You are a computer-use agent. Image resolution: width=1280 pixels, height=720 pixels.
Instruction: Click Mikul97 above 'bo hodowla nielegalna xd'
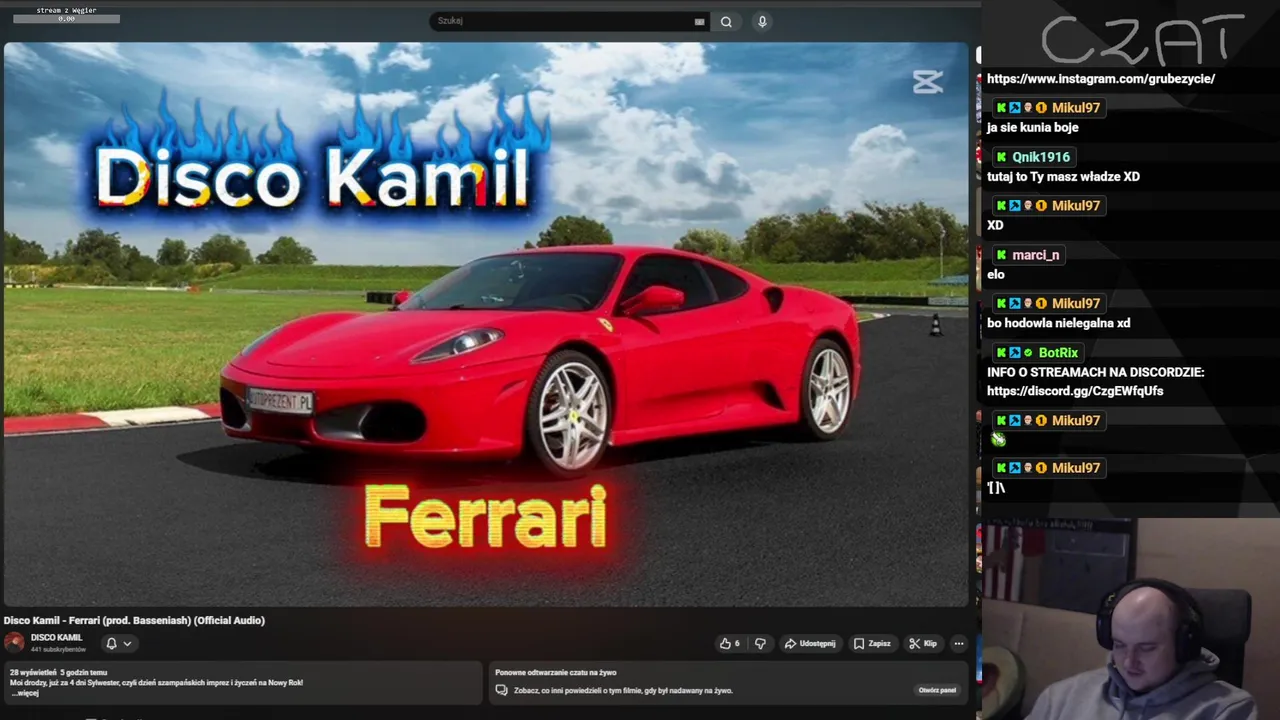pos(1076,304)
